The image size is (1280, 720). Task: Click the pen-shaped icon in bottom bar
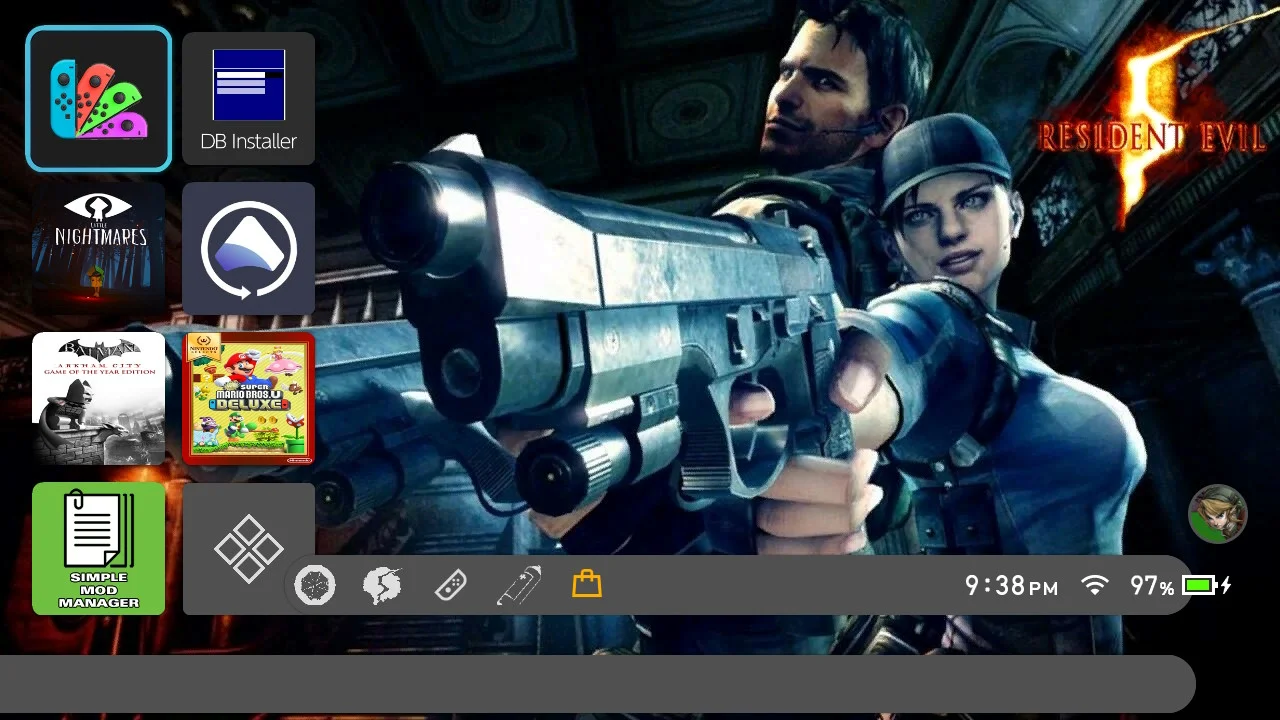click(x=519, y=585)
